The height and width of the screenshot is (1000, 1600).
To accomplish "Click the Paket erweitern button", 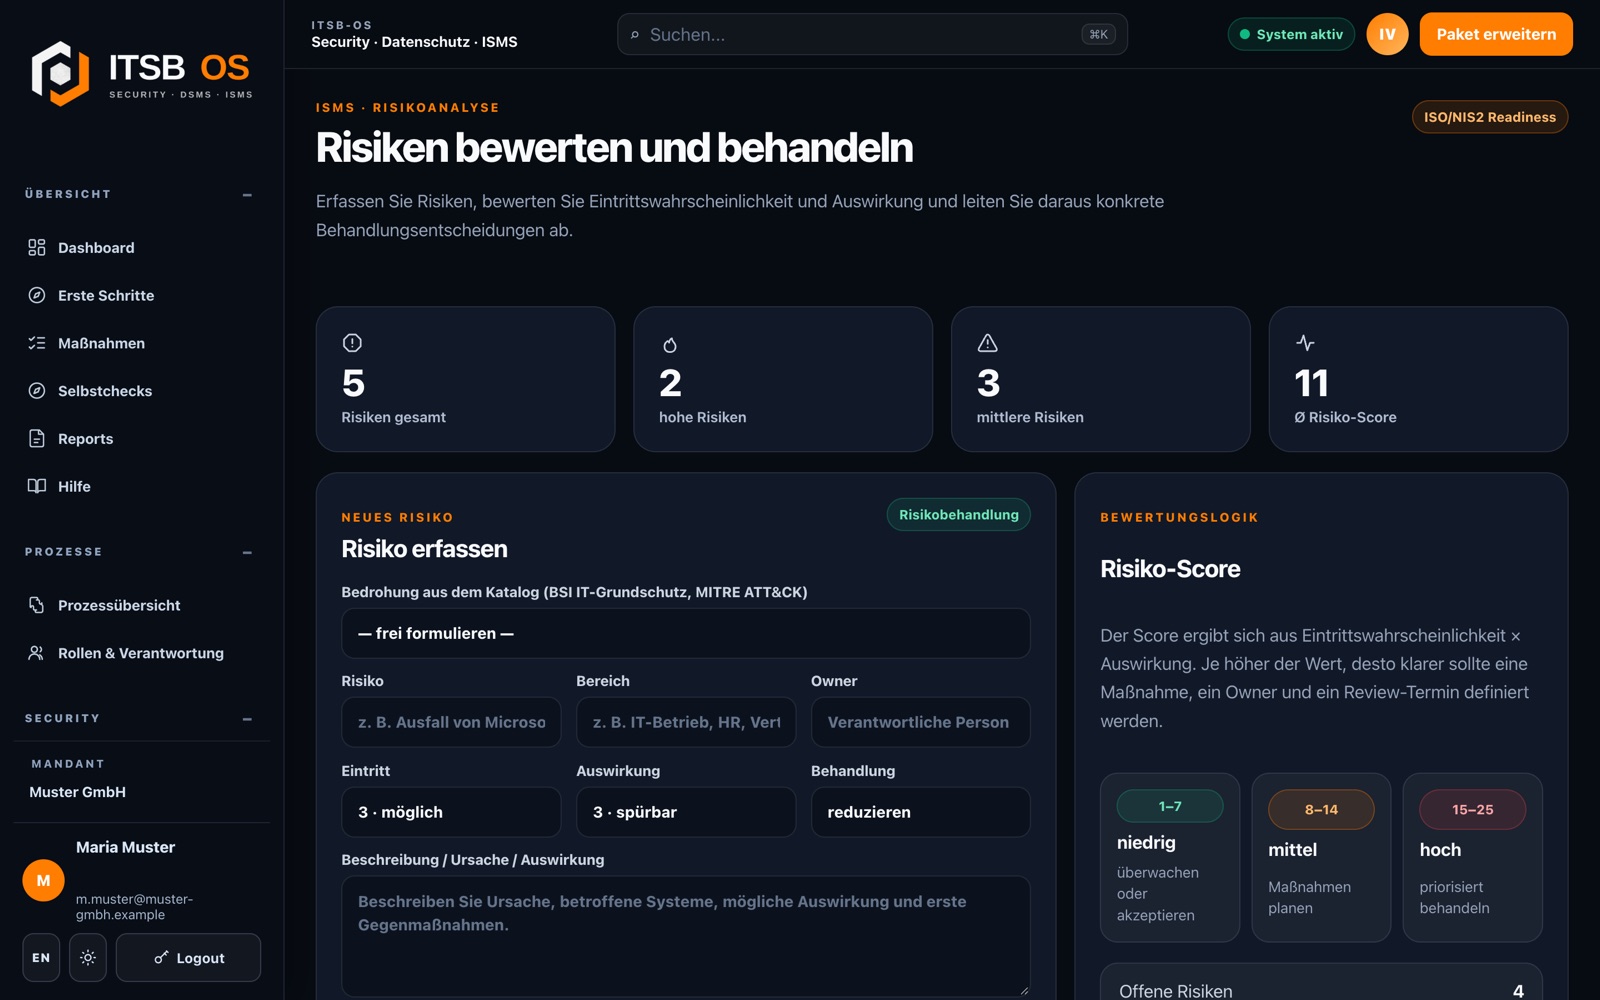I will pyautogui.click(x=1496, y=34).
